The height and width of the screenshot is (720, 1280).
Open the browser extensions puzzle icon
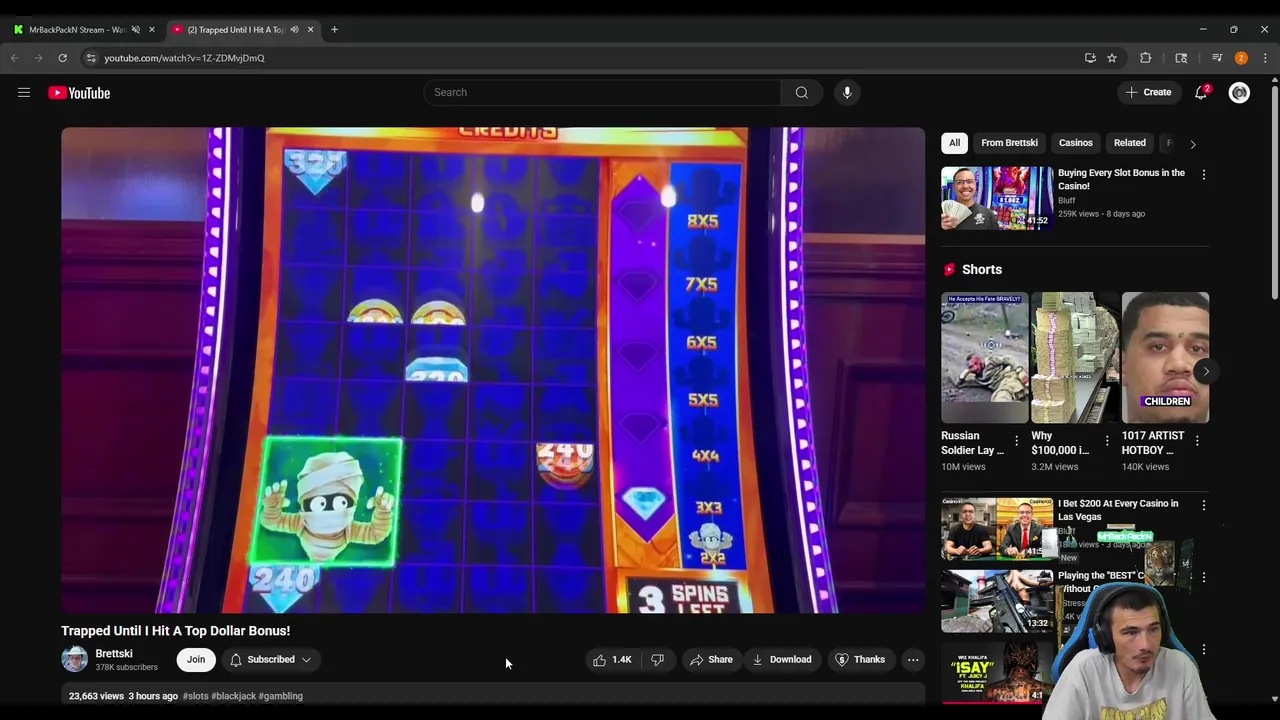[x=1146, y=58]
